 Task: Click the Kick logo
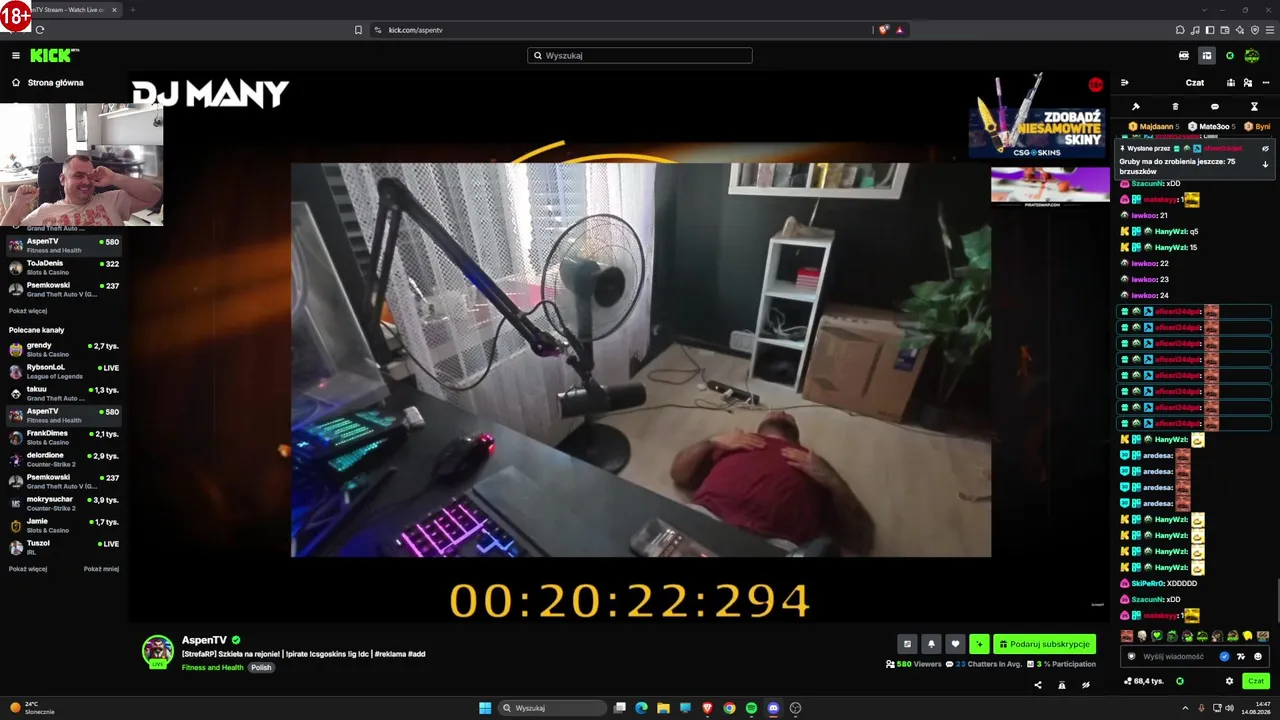[x=54, y=56]
